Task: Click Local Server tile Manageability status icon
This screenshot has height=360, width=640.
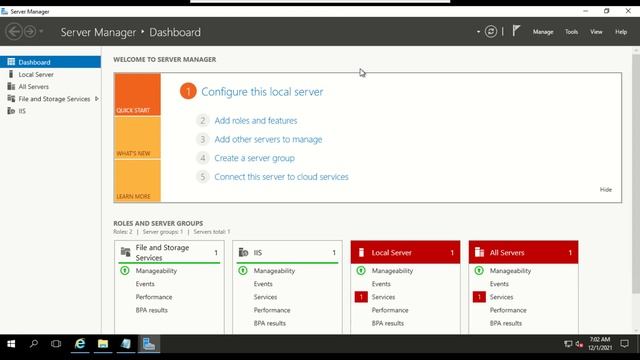Action: coord(361,271)
